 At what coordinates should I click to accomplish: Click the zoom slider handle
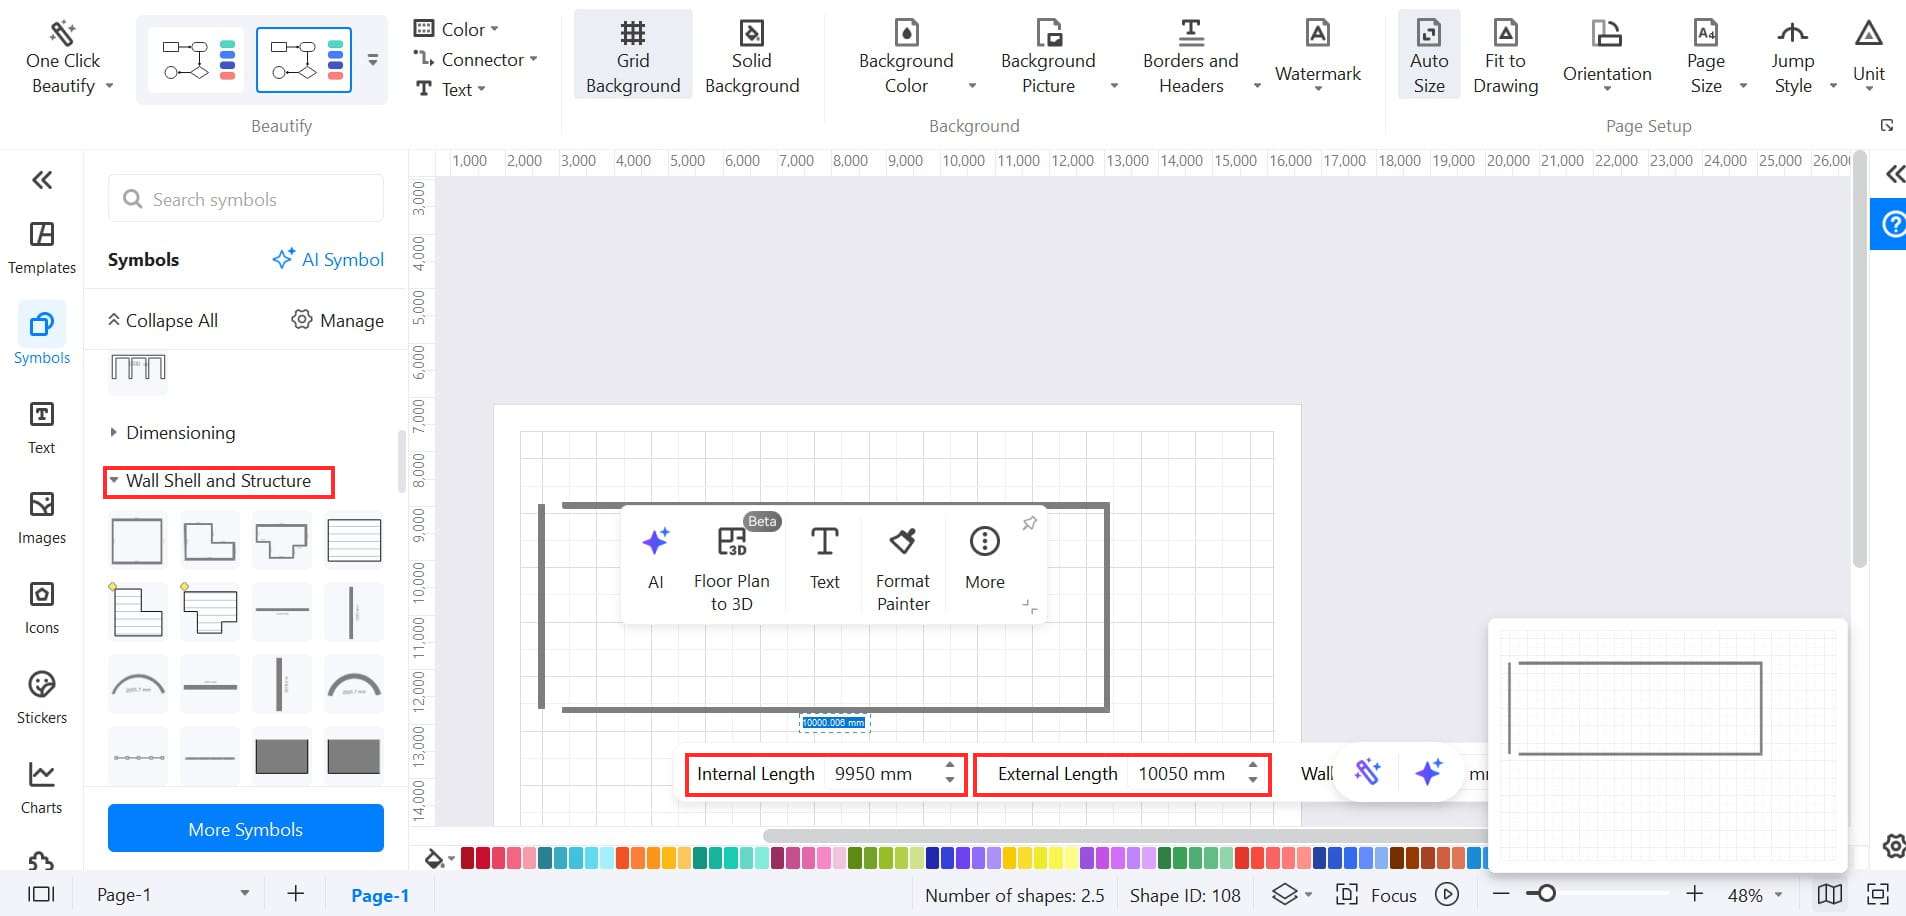[1546, 893]
